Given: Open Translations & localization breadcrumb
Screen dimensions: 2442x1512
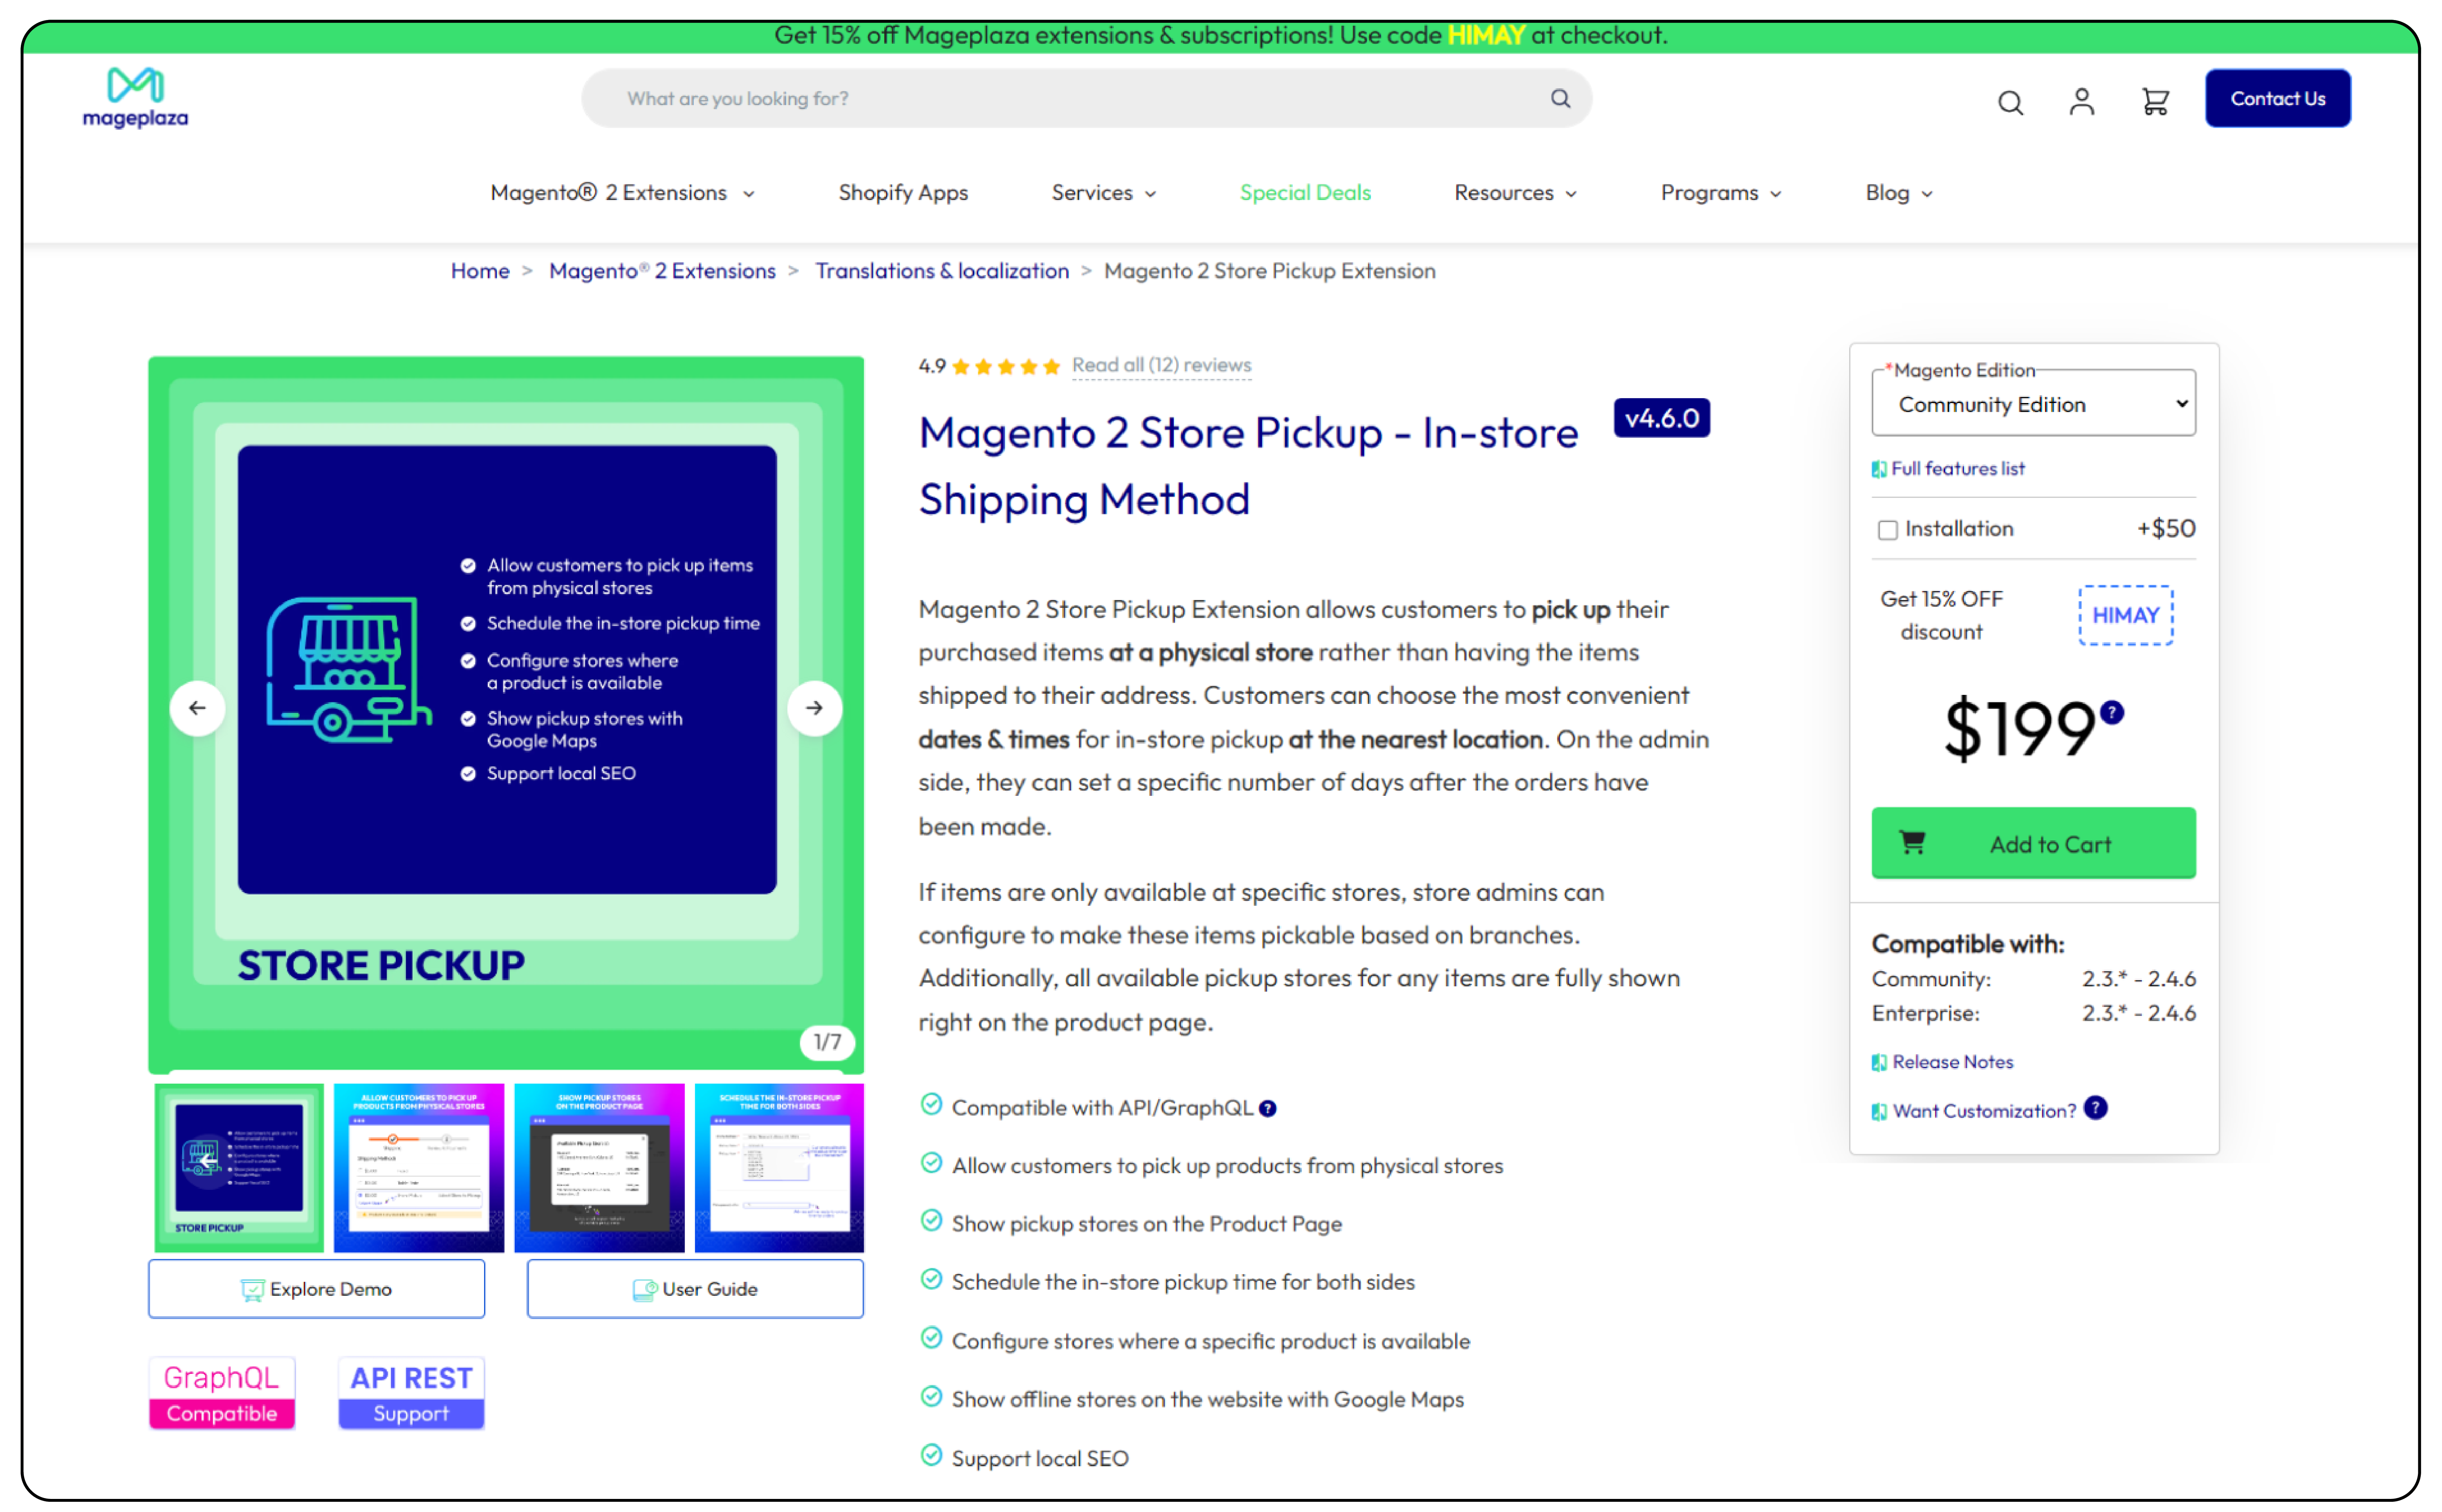Looking at the screenshot, I should (x=942, y=271).
